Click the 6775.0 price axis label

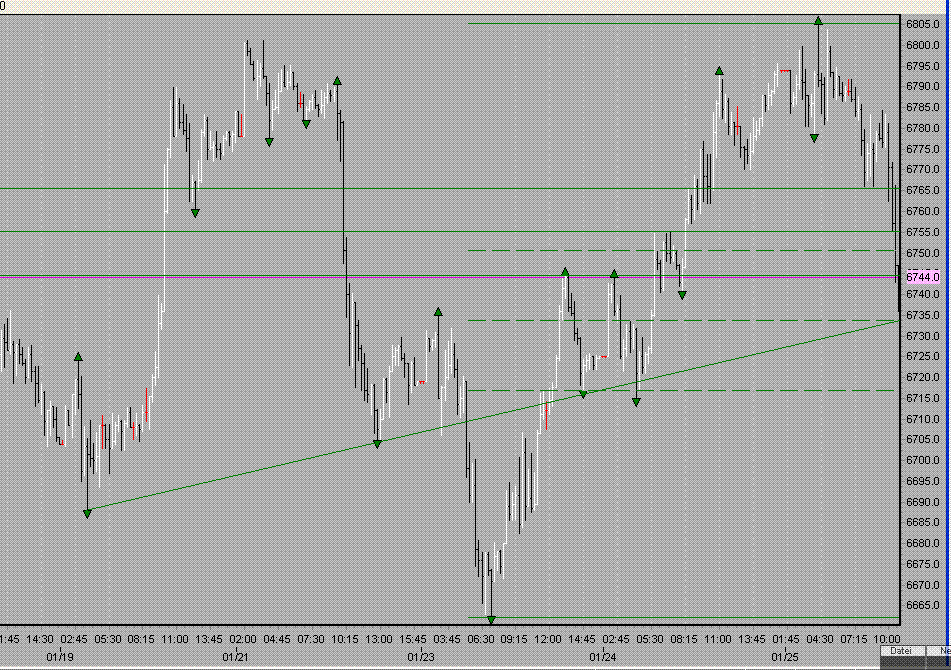click(x=922, y=149)
